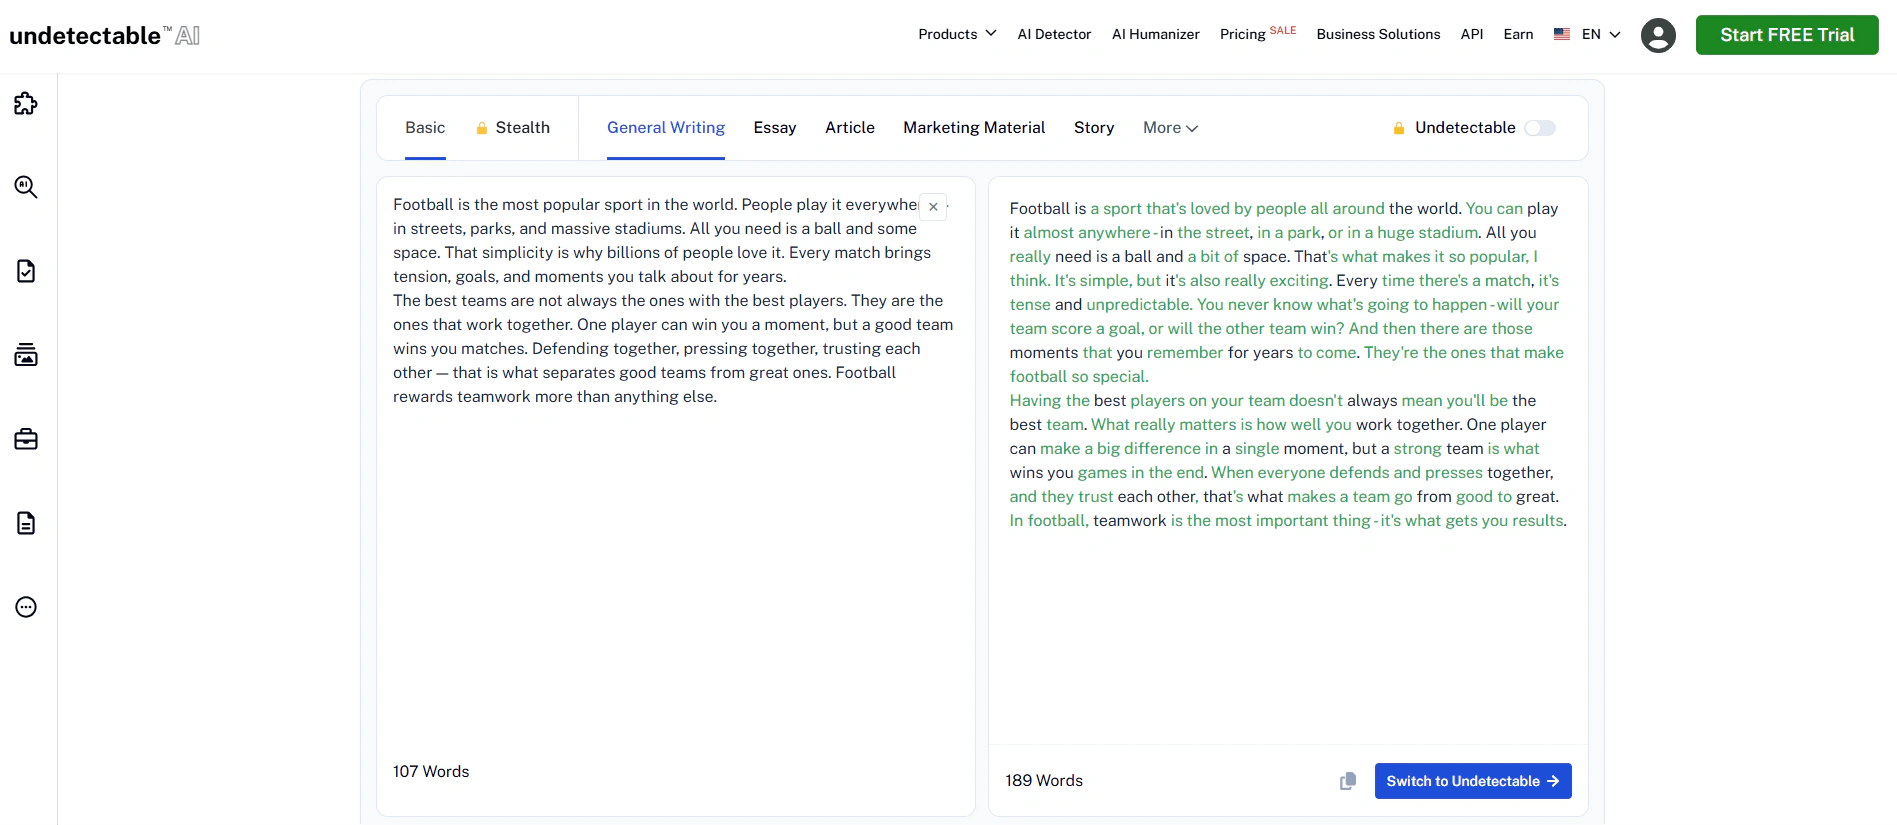Clear the input text with the X button

[x=933, y=207]
